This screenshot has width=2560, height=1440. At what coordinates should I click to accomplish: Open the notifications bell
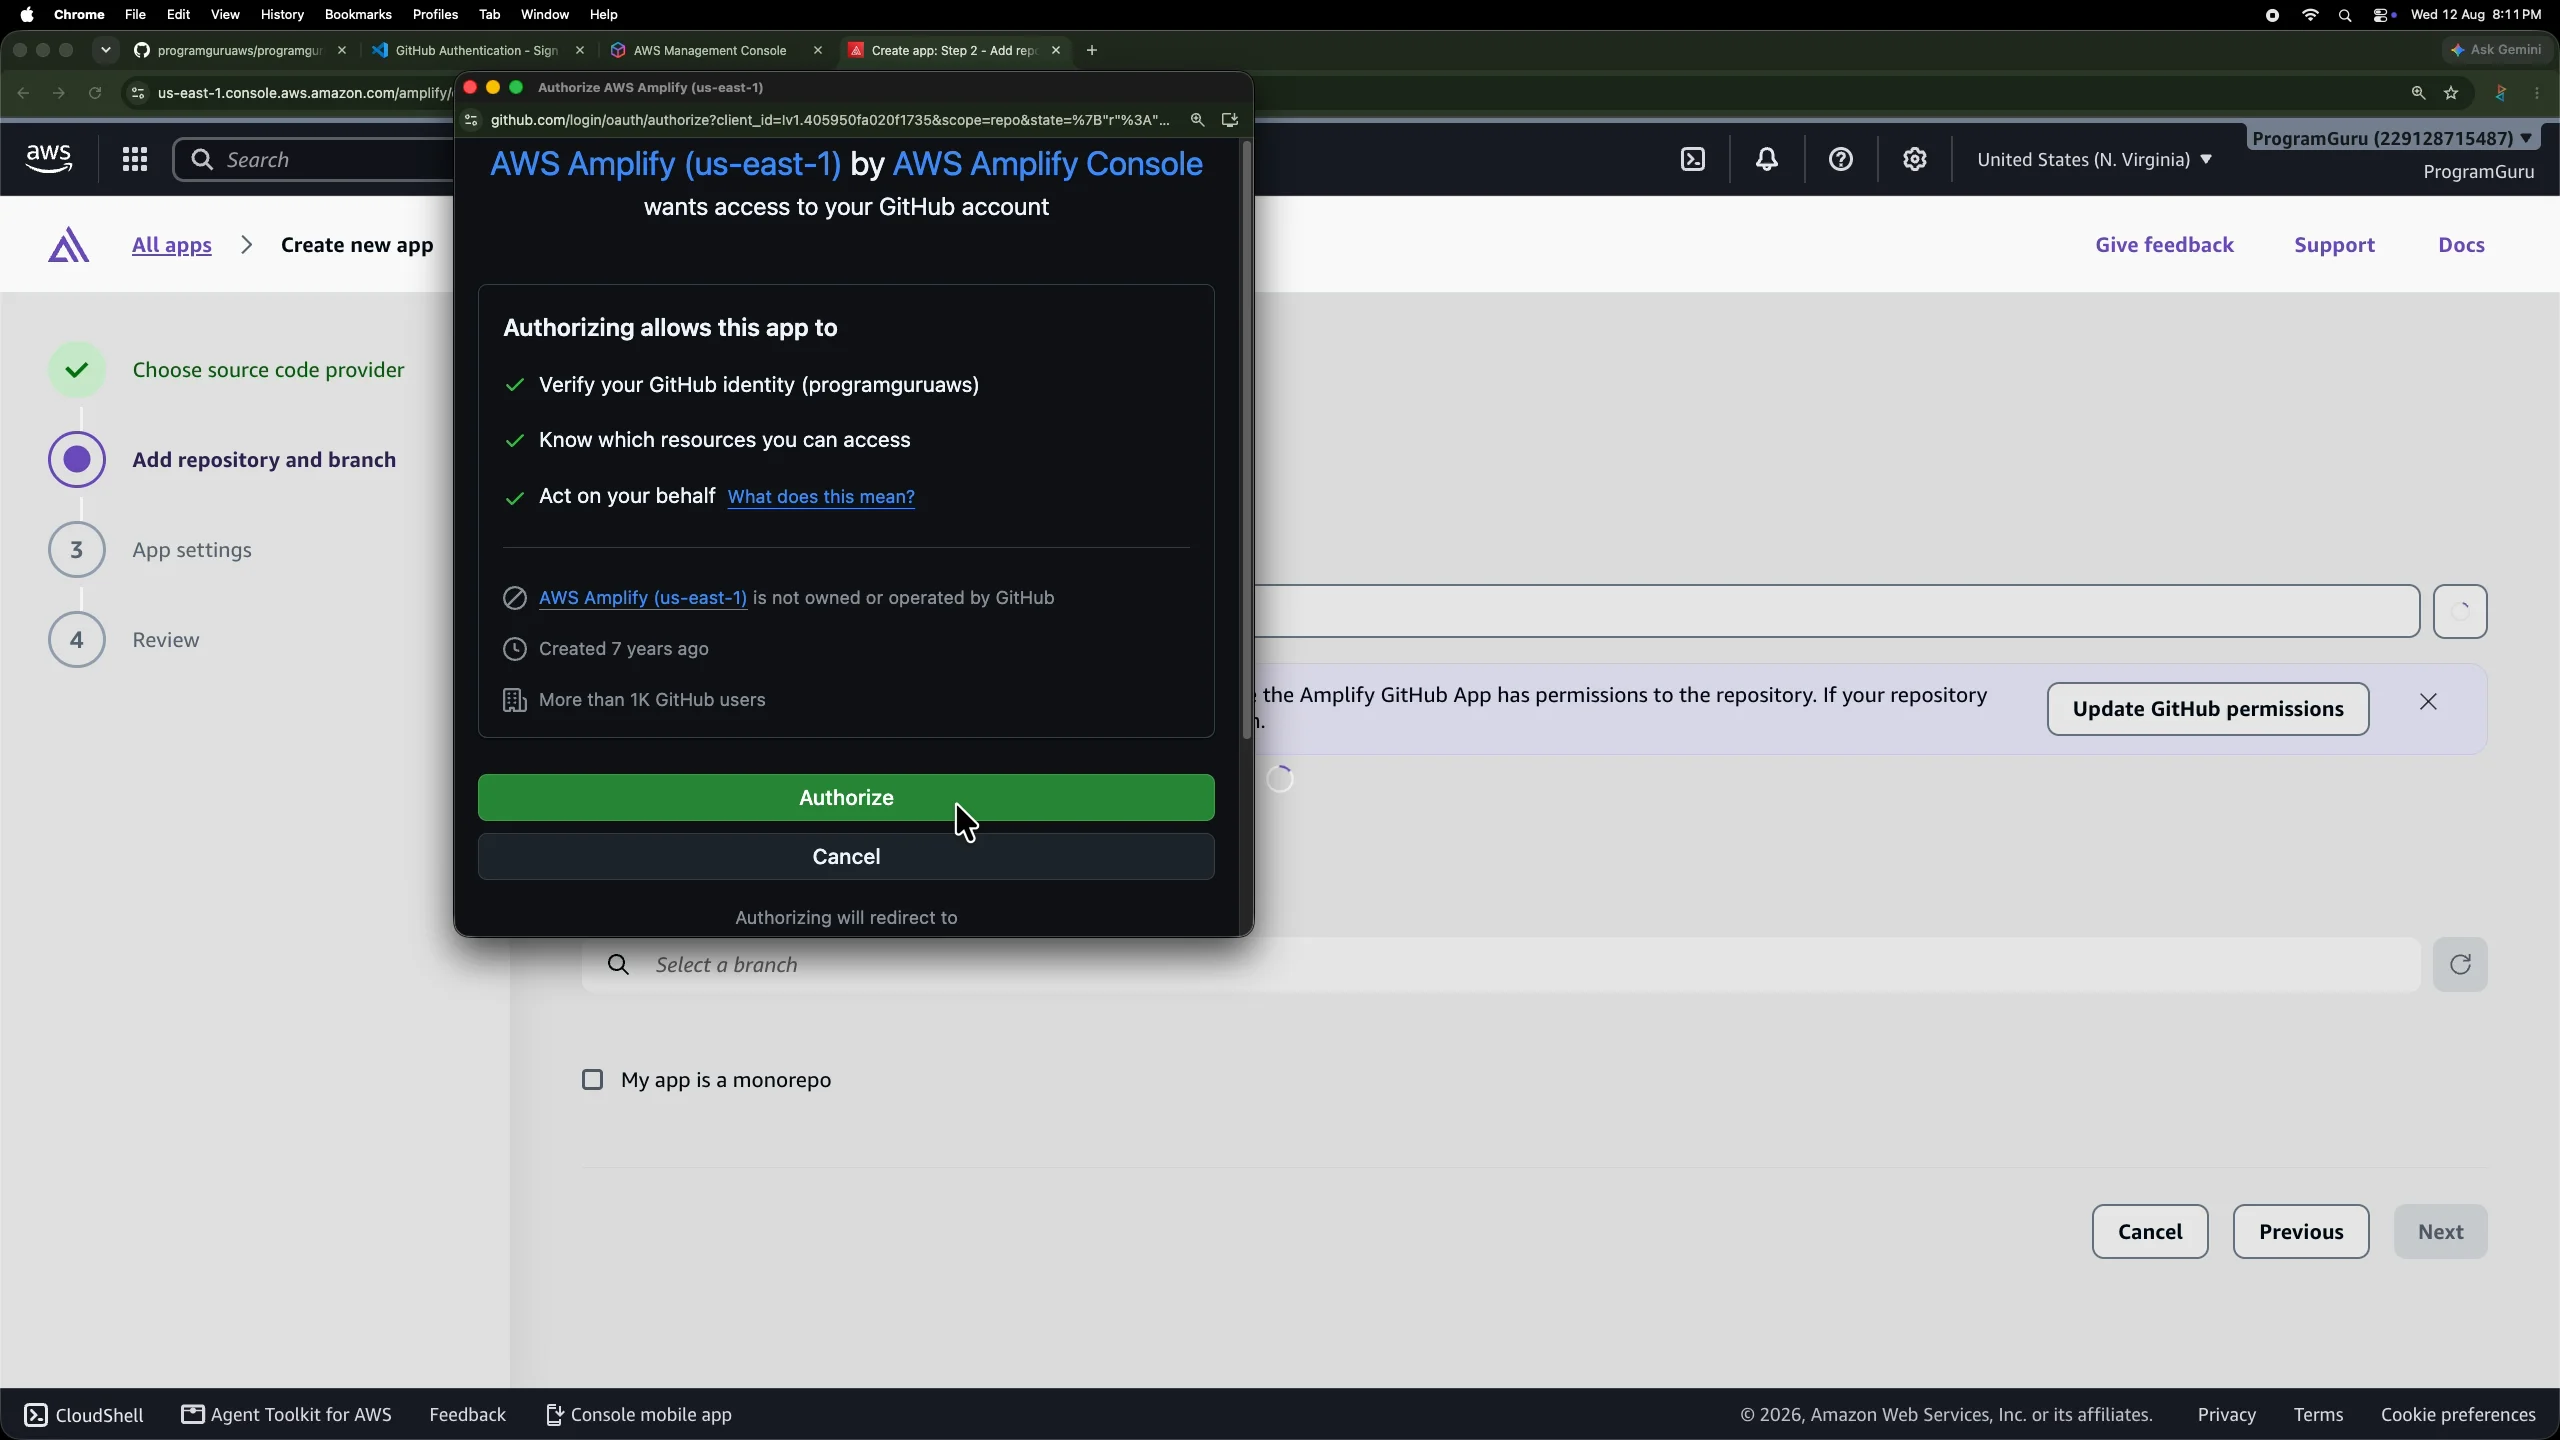(1767, 159)
